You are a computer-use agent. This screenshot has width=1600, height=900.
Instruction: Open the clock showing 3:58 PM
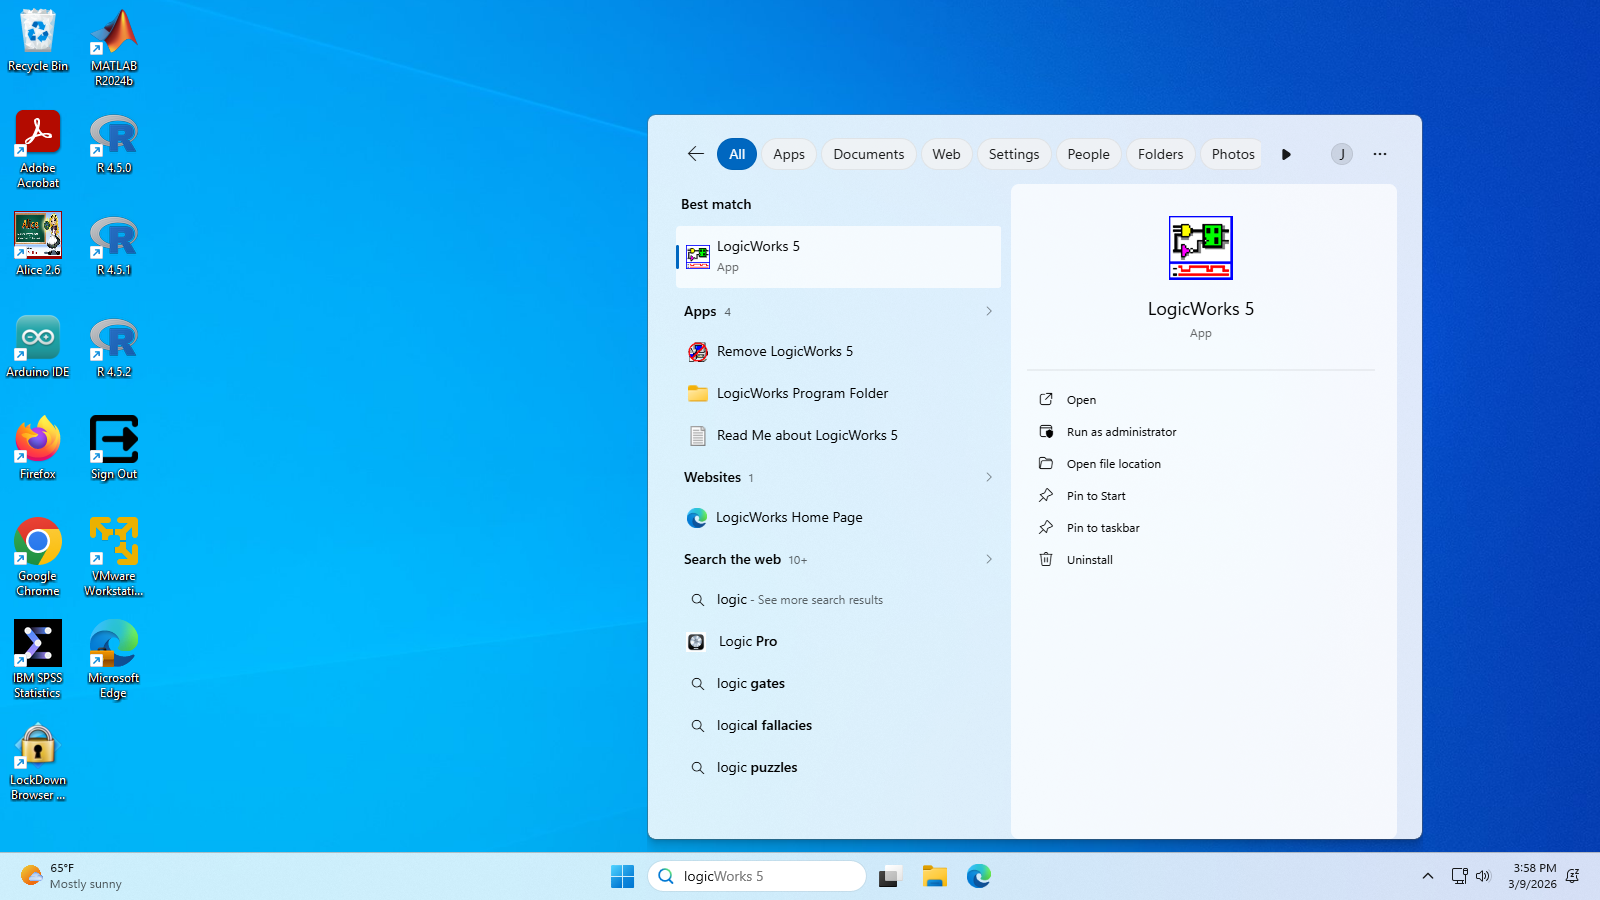pos(1533,876)
